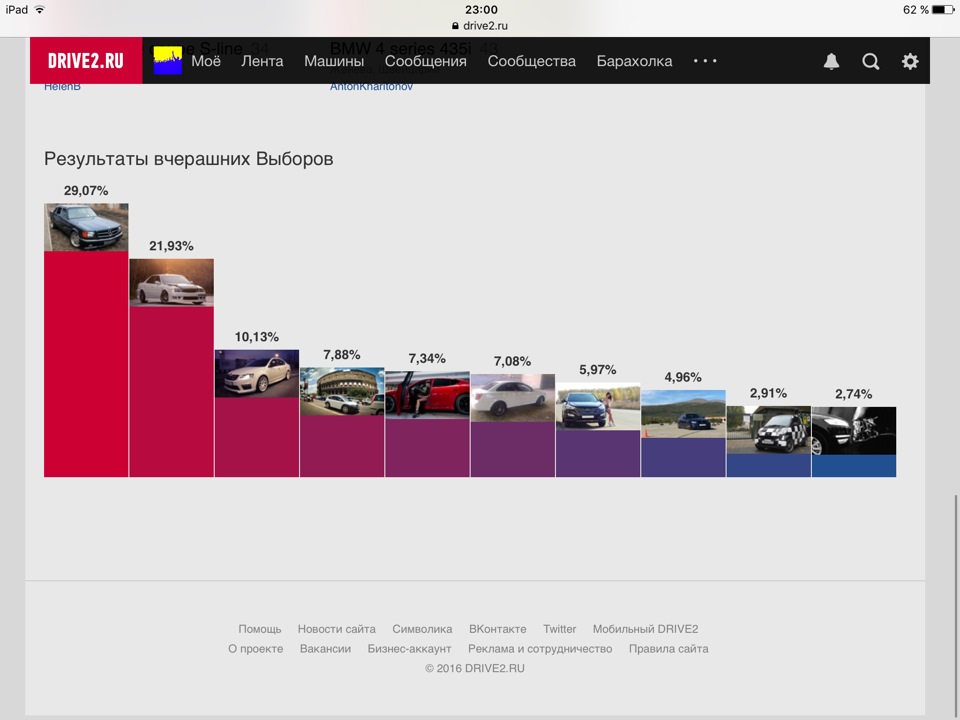The height and width of the screenshot is (720, 960).
Task: Tap the Wi-Fi status icon
Action: 40,9
